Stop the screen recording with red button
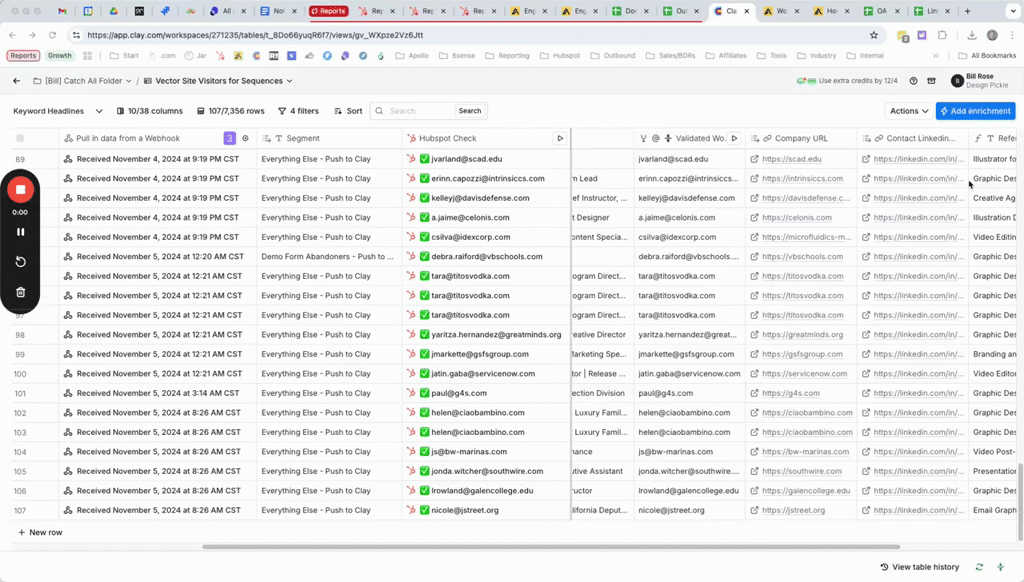 pyautogui.click(x=20, y=189)
